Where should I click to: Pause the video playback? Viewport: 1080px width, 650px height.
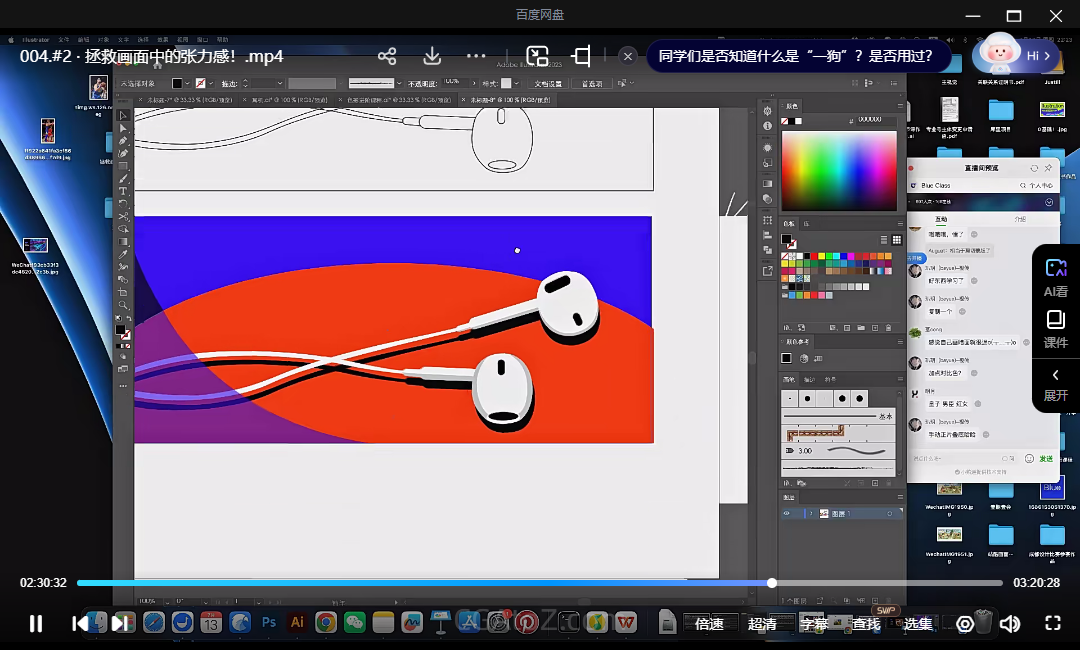point(36,624)
